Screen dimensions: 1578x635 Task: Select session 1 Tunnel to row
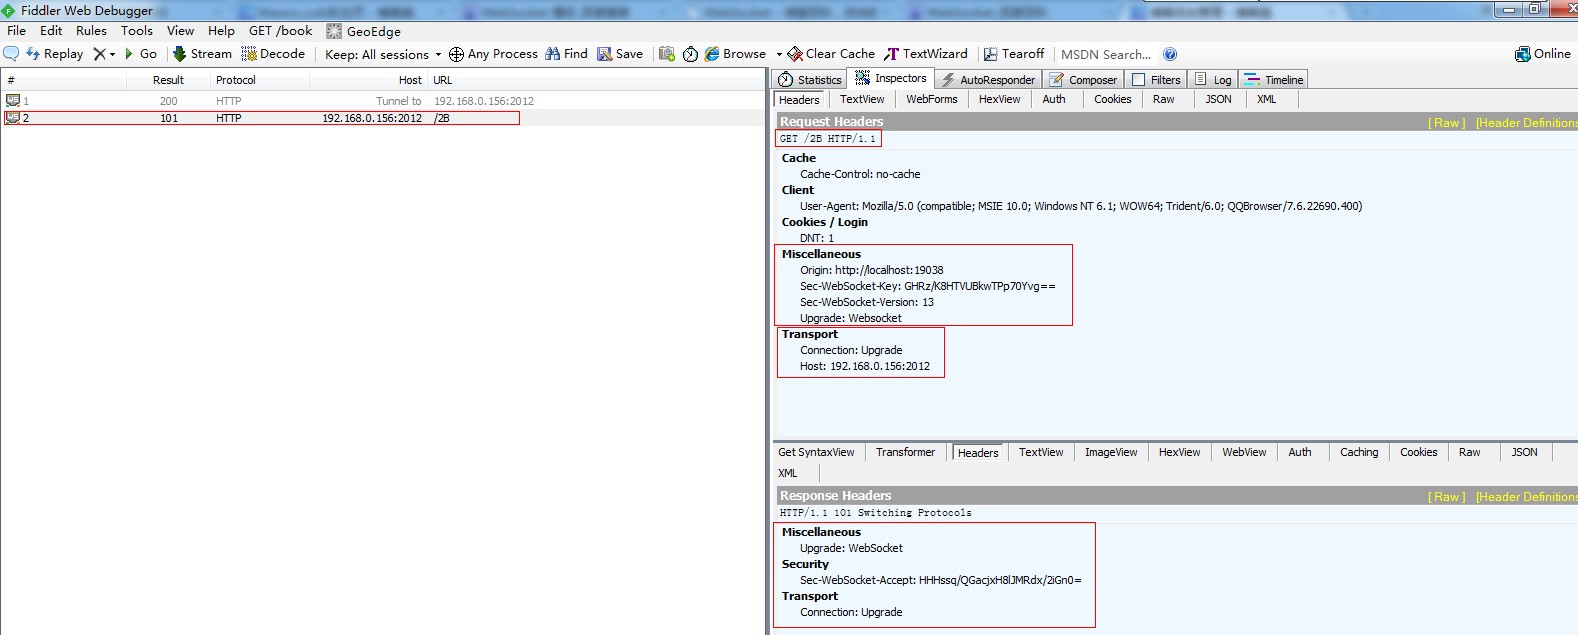(x=384, y=101)
